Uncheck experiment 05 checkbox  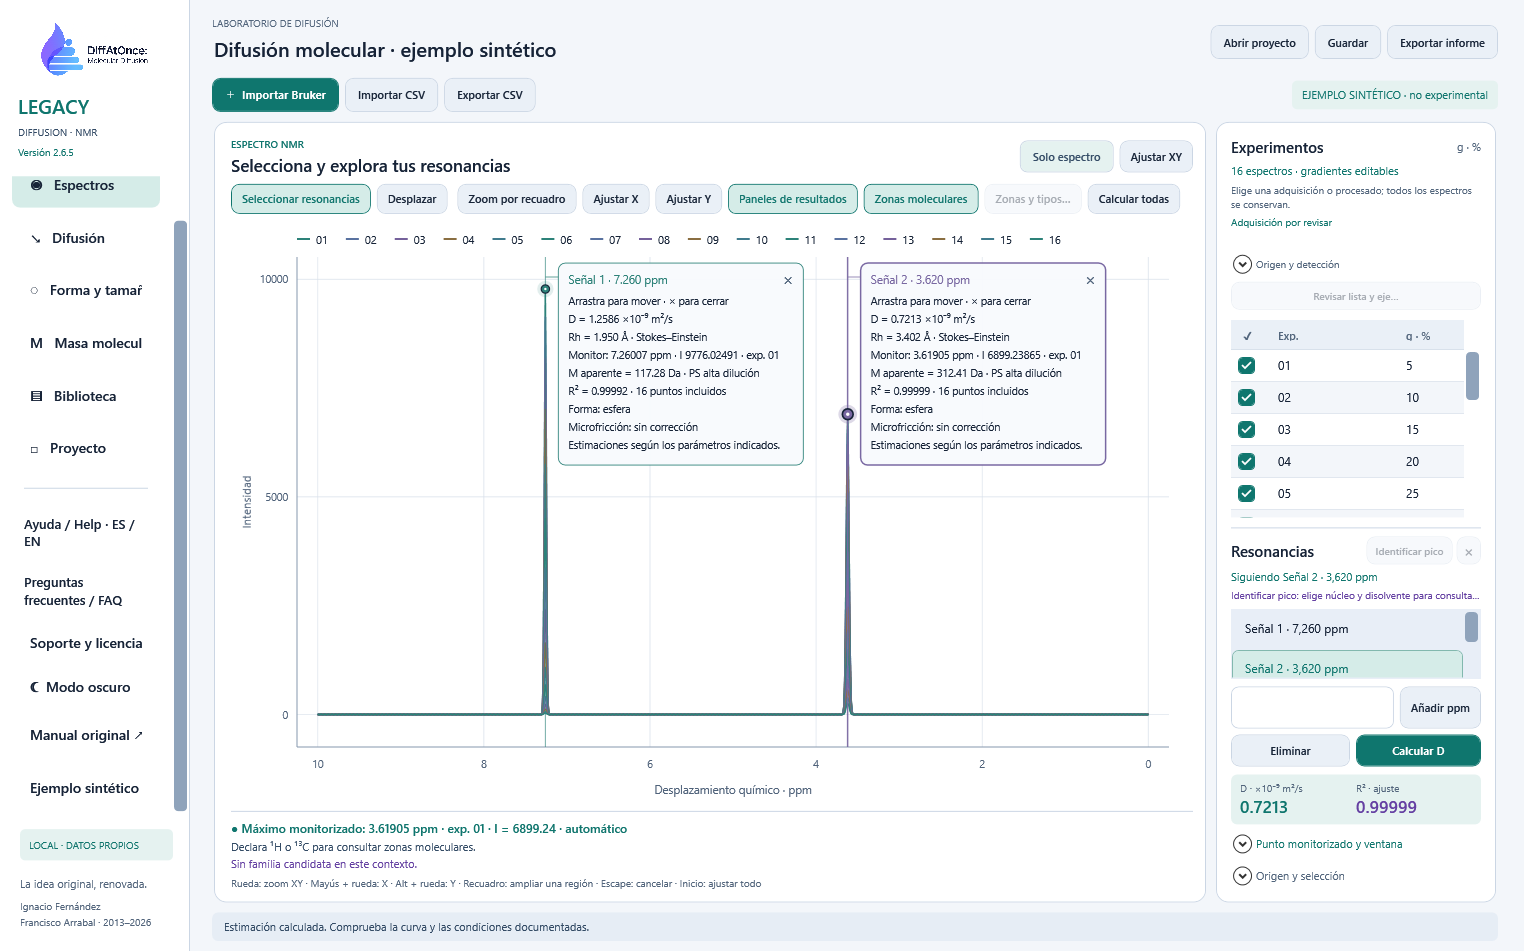pos(1247,494)
